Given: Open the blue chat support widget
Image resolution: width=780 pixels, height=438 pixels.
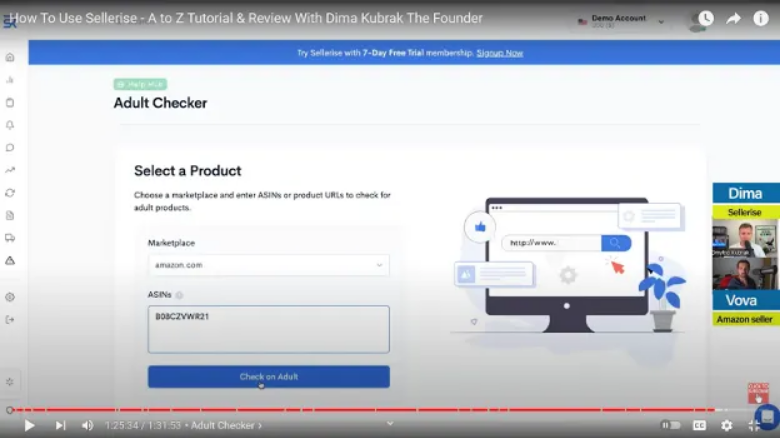Looking at the screenshot, I should (x=768, y=417).
